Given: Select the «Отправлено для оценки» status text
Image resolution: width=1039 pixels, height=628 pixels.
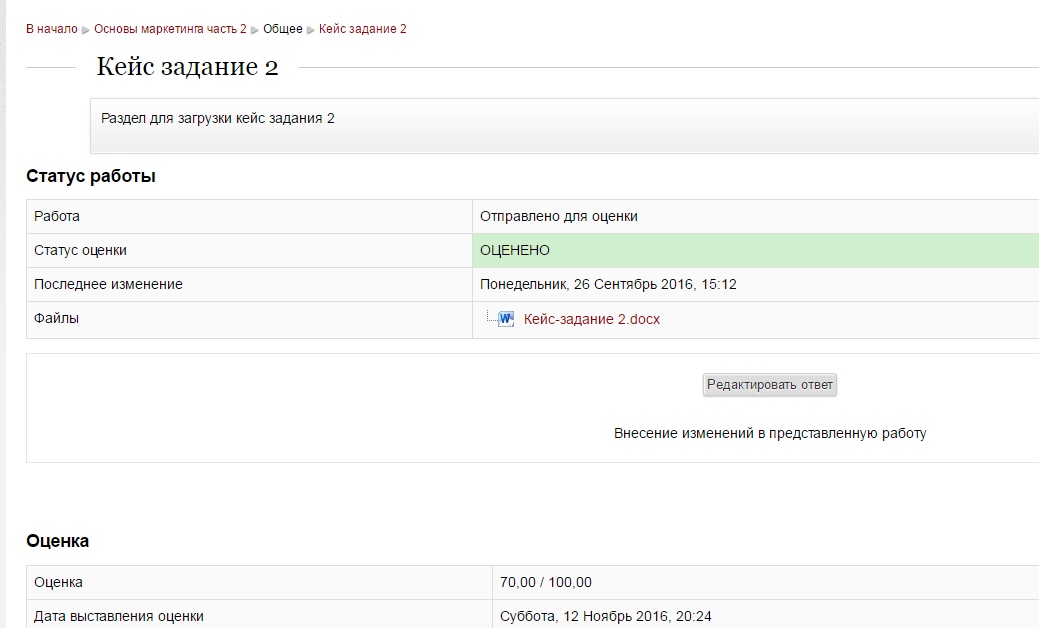Looking at the screenshot, I should click(x=558, y=216).
